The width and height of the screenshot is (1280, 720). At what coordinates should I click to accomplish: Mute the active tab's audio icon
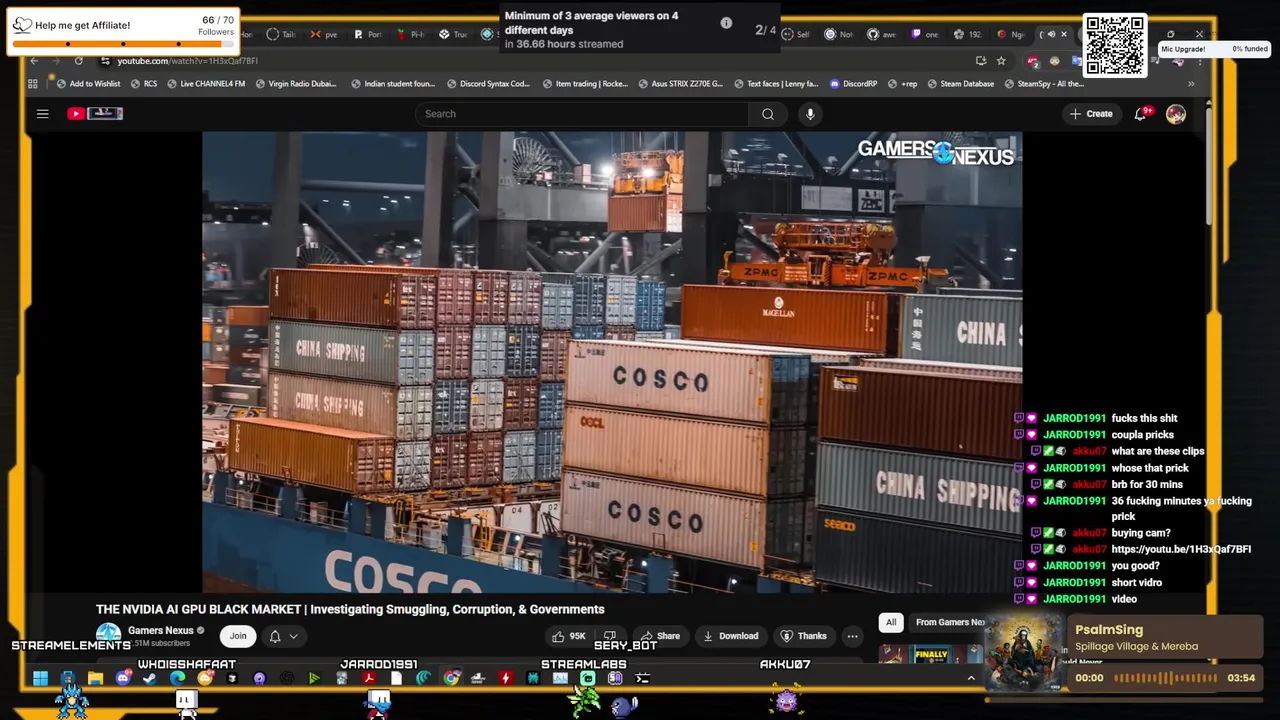tap(1052, 35)
